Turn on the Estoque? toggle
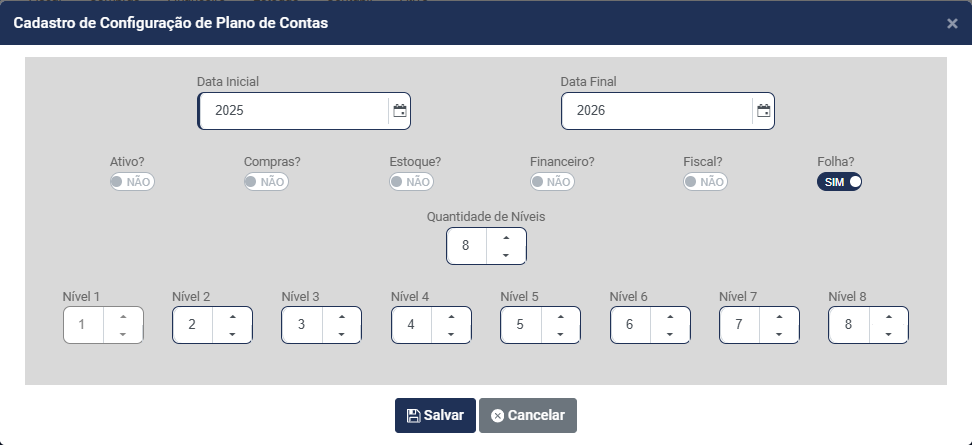 411,182
